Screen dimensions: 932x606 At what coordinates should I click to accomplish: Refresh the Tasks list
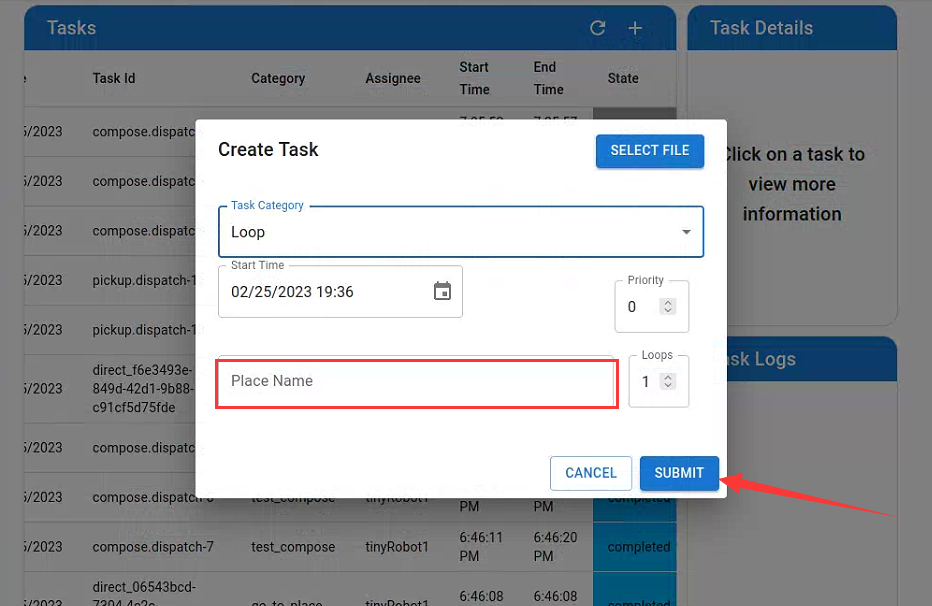[x=597, y=28]
